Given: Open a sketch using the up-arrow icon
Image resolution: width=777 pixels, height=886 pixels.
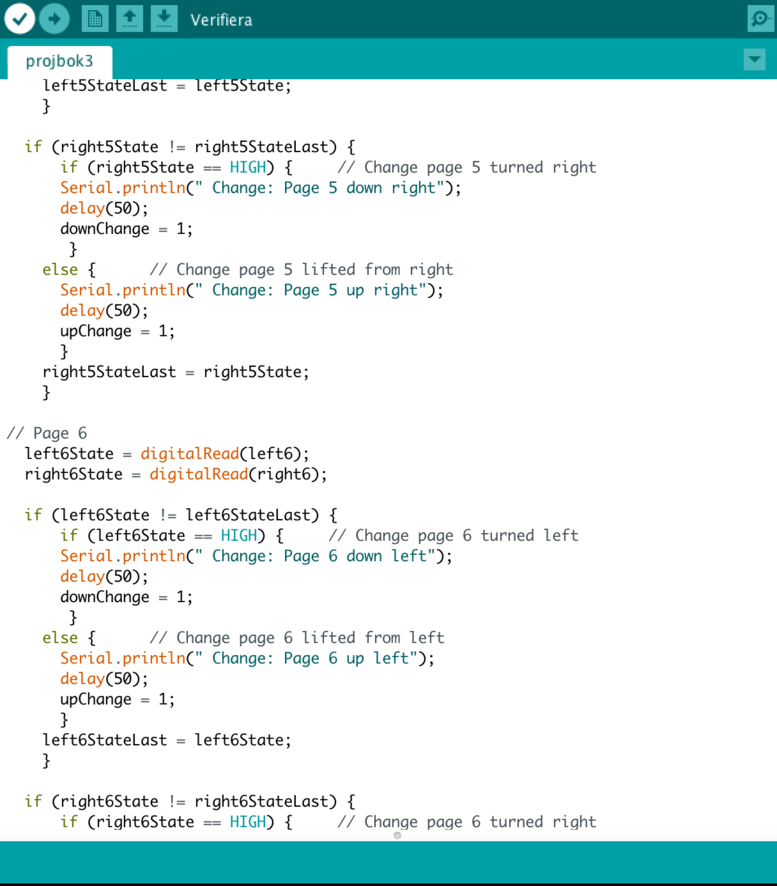Looking at the screenshot, I should click(129, 19).
